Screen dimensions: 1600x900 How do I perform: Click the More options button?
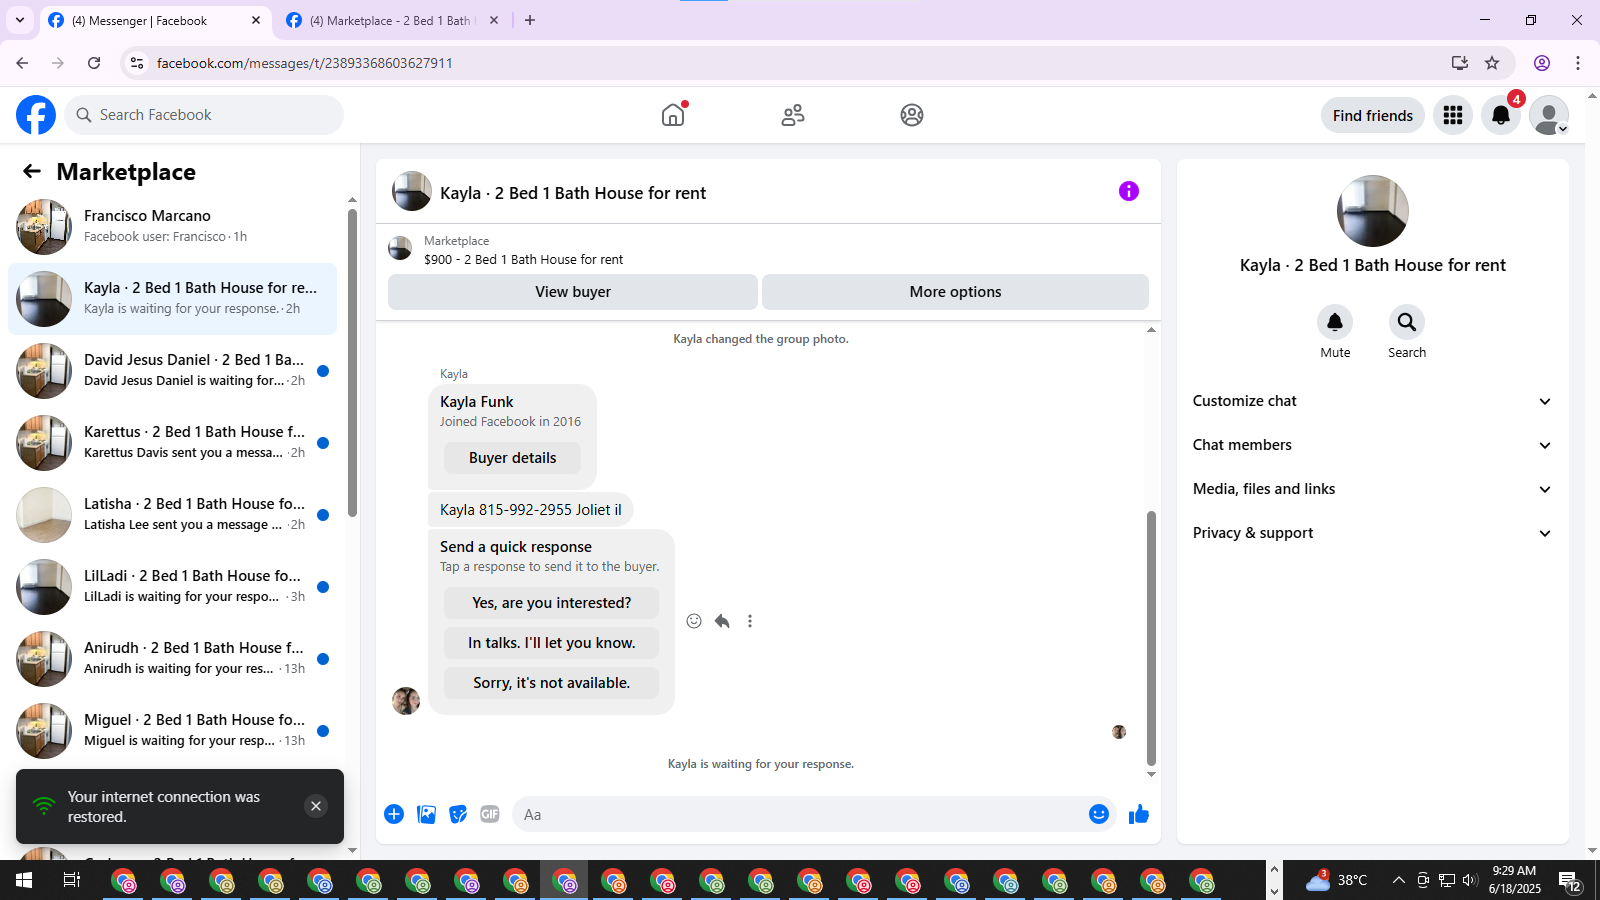coord(955,292)
